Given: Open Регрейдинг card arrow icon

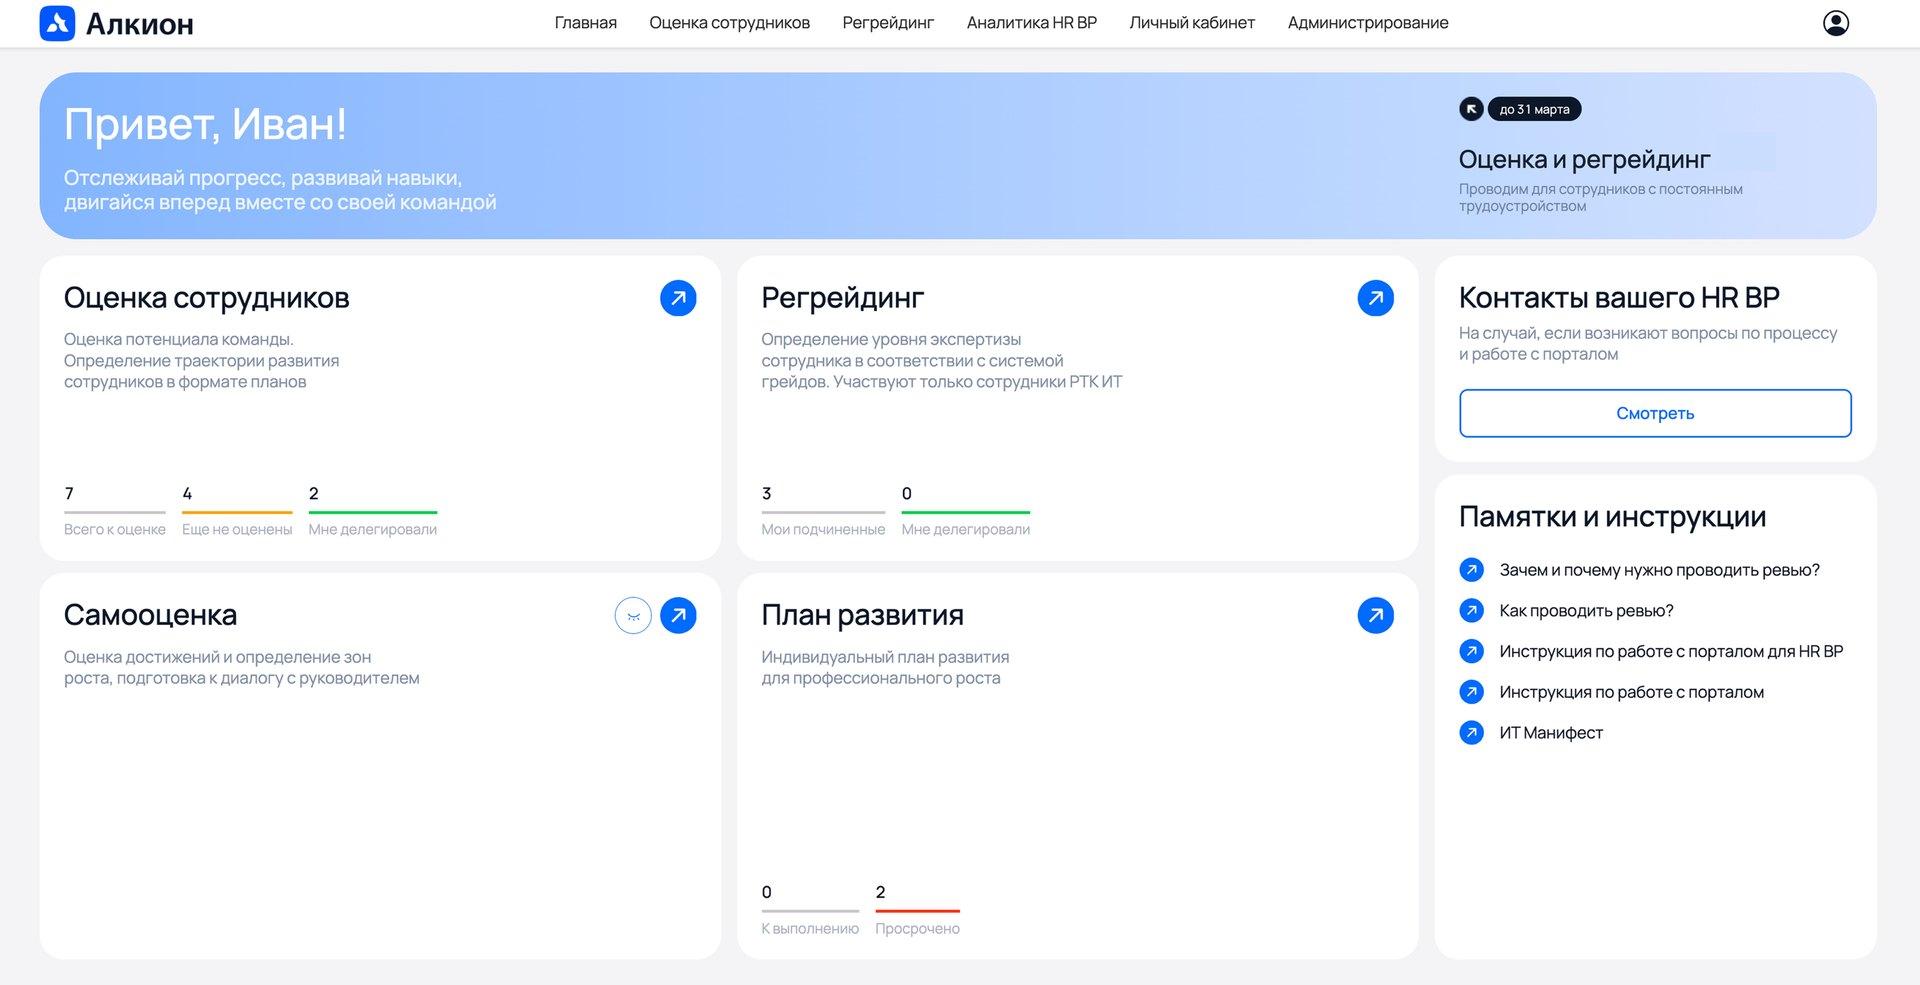Looking at the screenshot, I should coord(1375,298).
